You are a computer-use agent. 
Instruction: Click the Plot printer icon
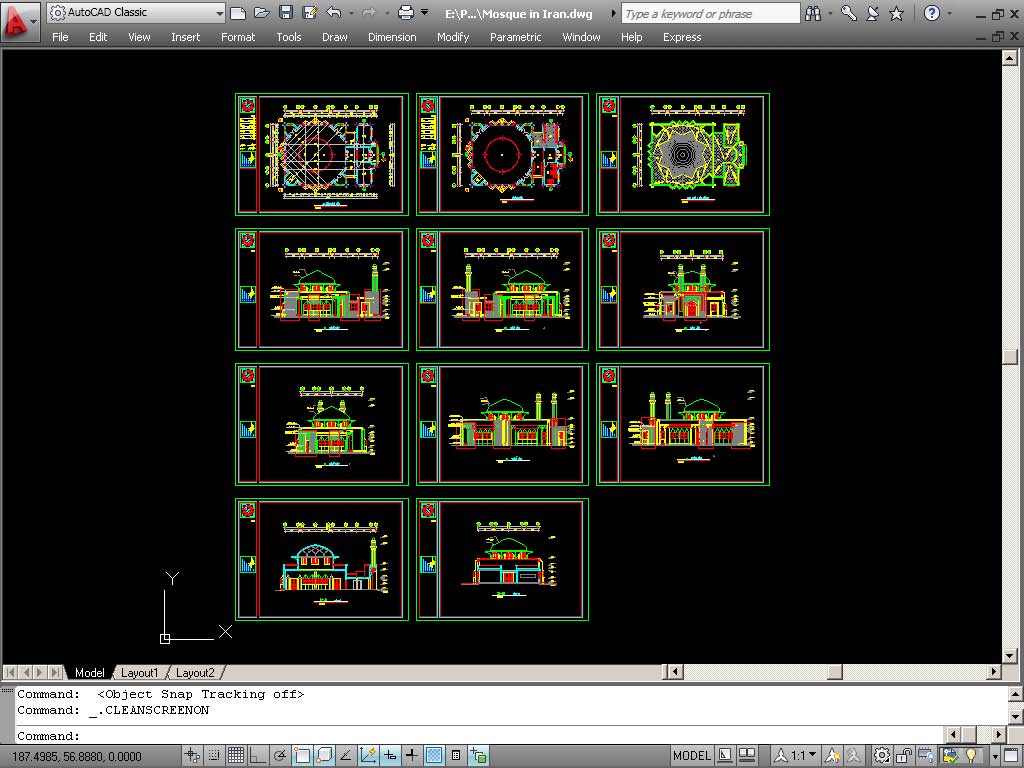[x=406, y=13]
